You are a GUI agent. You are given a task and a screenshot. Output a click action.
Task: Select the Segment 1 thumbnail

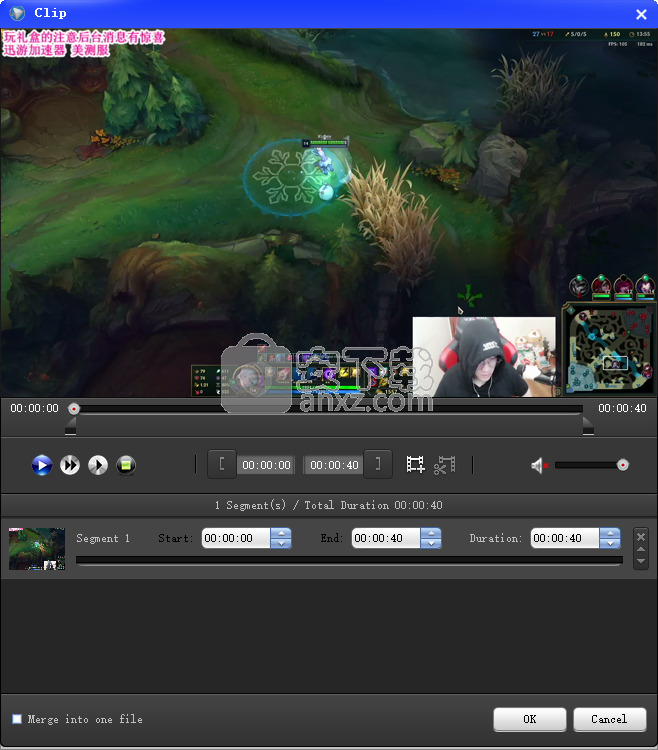click(37, 549)
